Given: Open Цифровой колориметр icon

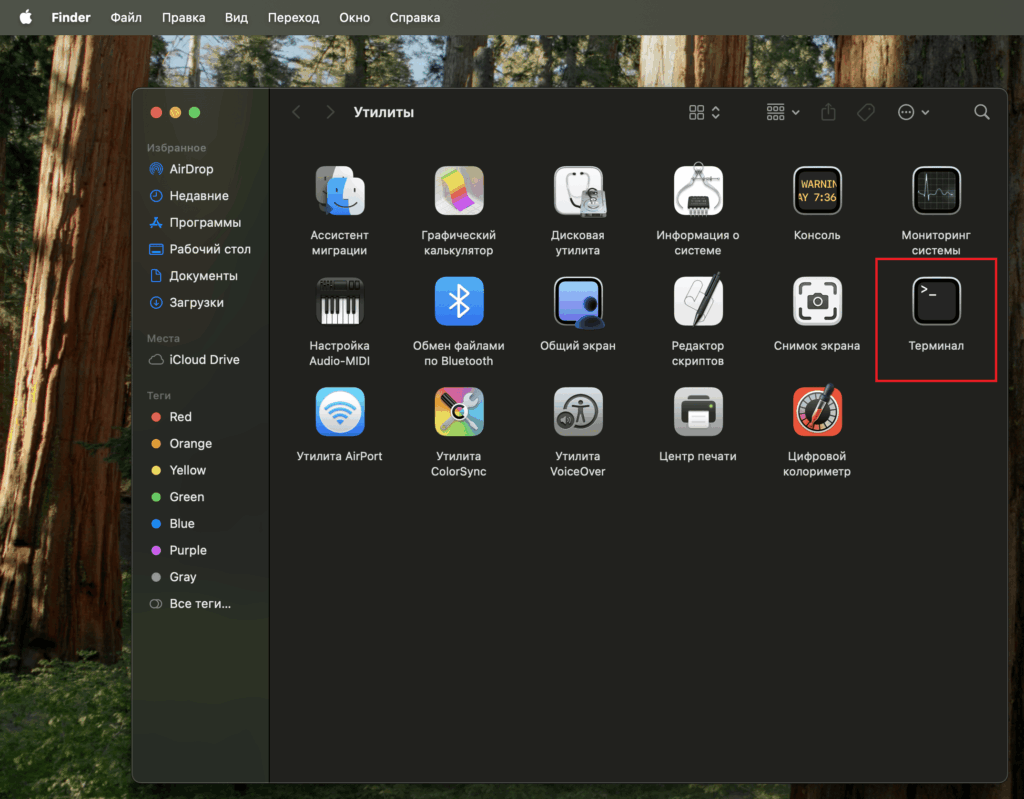Looking at the screenshot, I should [817, 411].
